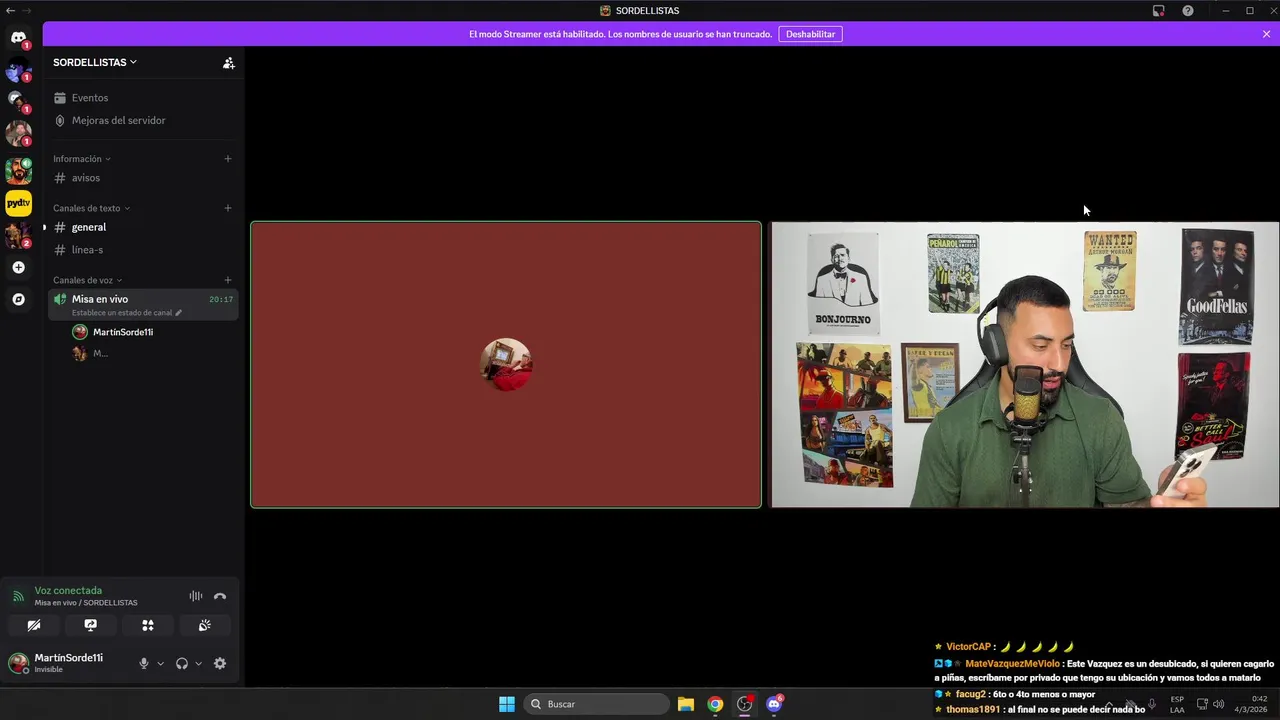Focus the webcam stream tile
This screenshot has height=720, width=1280.
point(1025,365)
